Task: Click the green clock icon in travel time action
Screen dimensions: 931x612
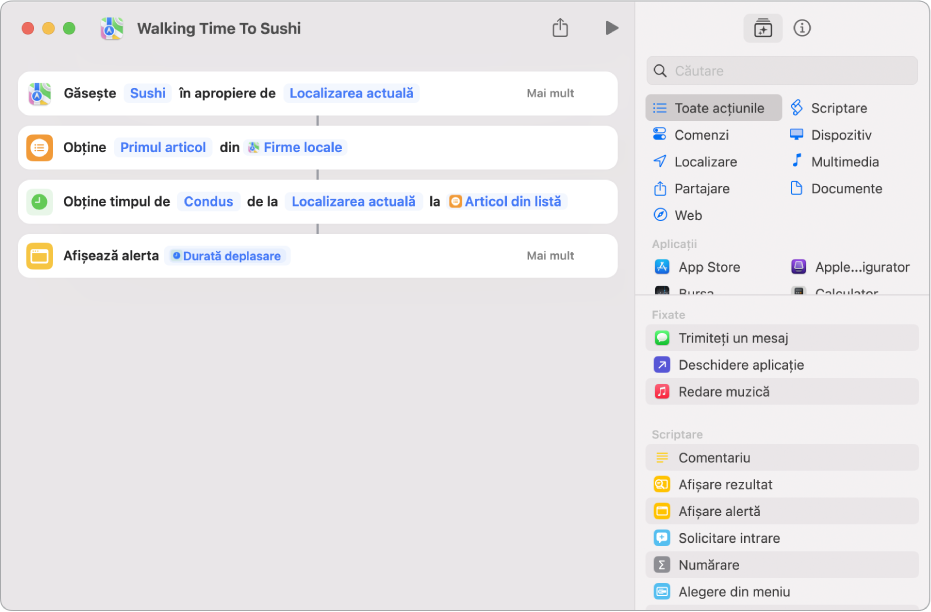Action: (x=40, y=202)
